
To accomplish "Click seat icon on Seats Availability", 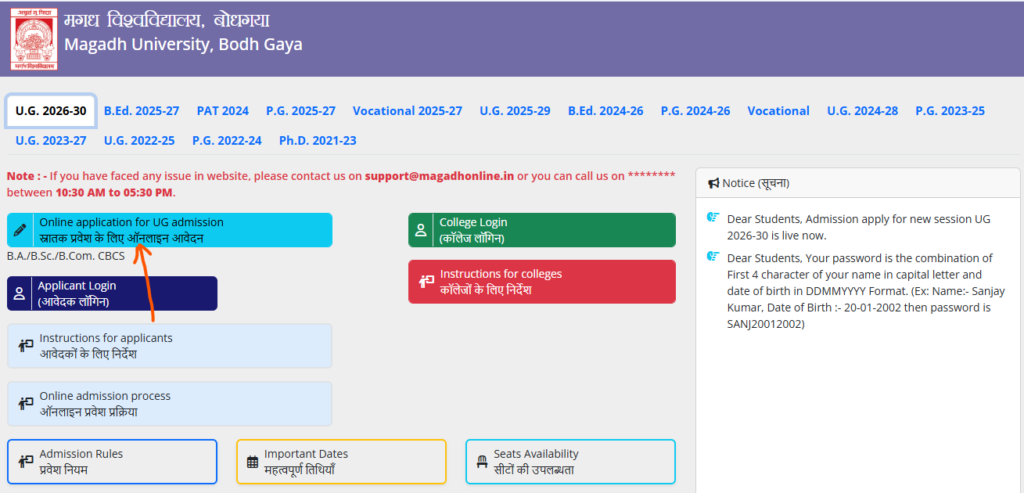I will tap(482, 462).
